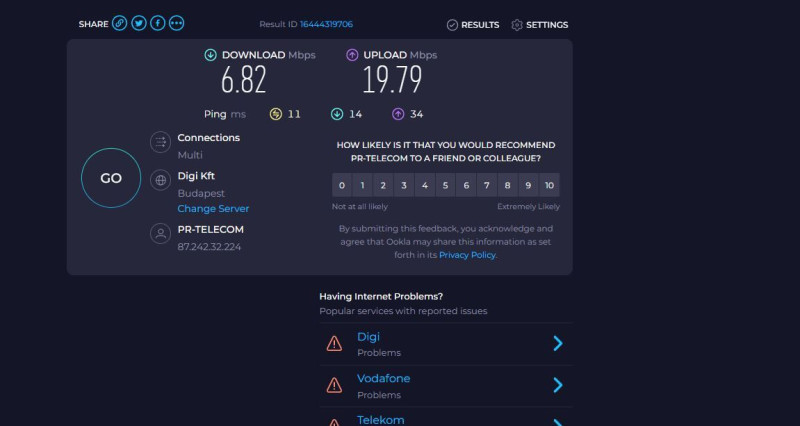Expand the Digi problems entry
Image resolution: width=800 pixels, height=426 pixels.
tap(558, 344)
